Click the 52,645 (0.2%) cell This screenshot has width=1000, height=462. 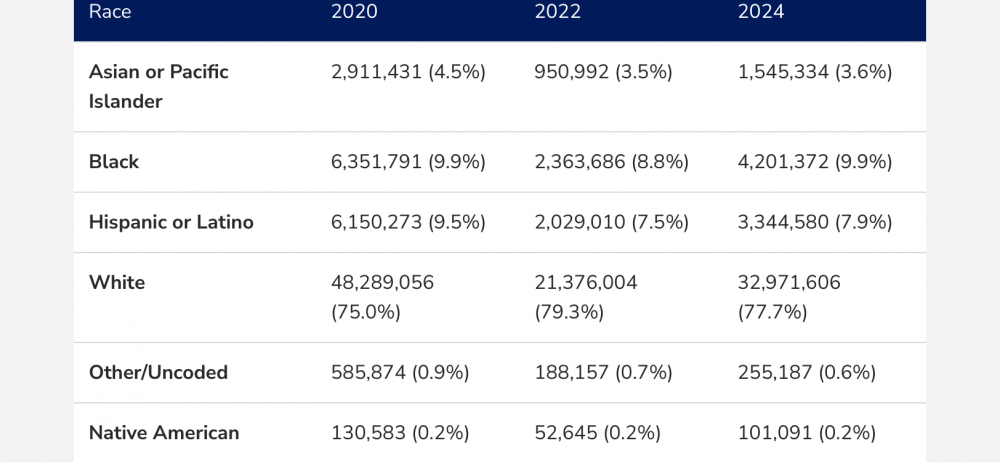[x=598, y=433]
